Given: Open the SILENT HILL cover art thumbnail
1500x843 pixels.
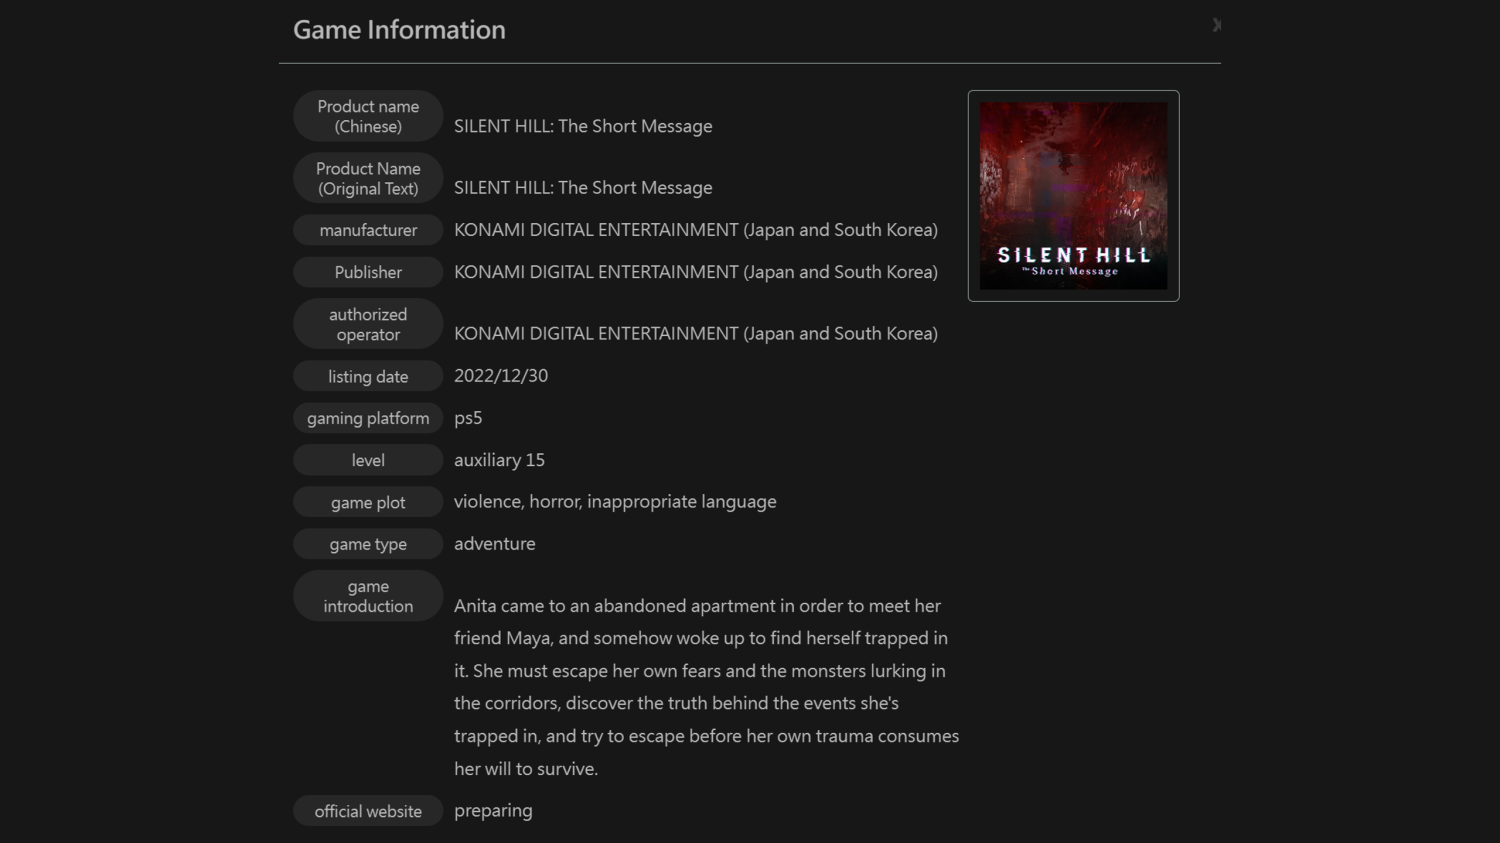Looking at the screenshot, I should tap(1073, 195).
